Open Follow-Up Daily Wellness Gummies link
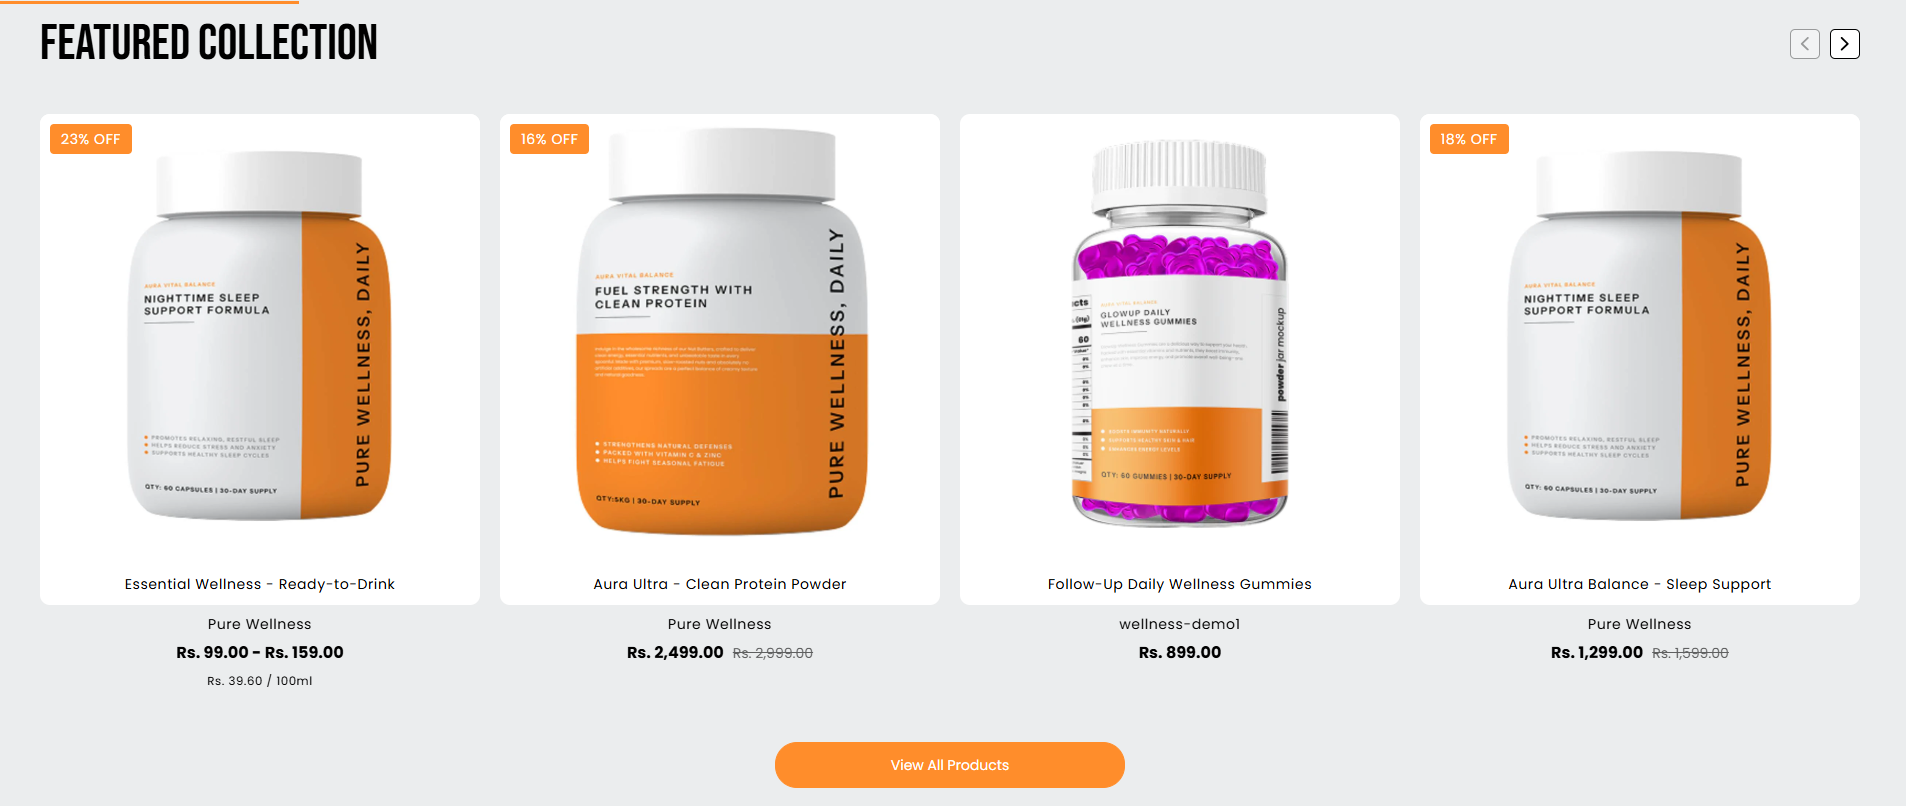This screenshot has width=1906, height=806. (x=1180, y=584)
